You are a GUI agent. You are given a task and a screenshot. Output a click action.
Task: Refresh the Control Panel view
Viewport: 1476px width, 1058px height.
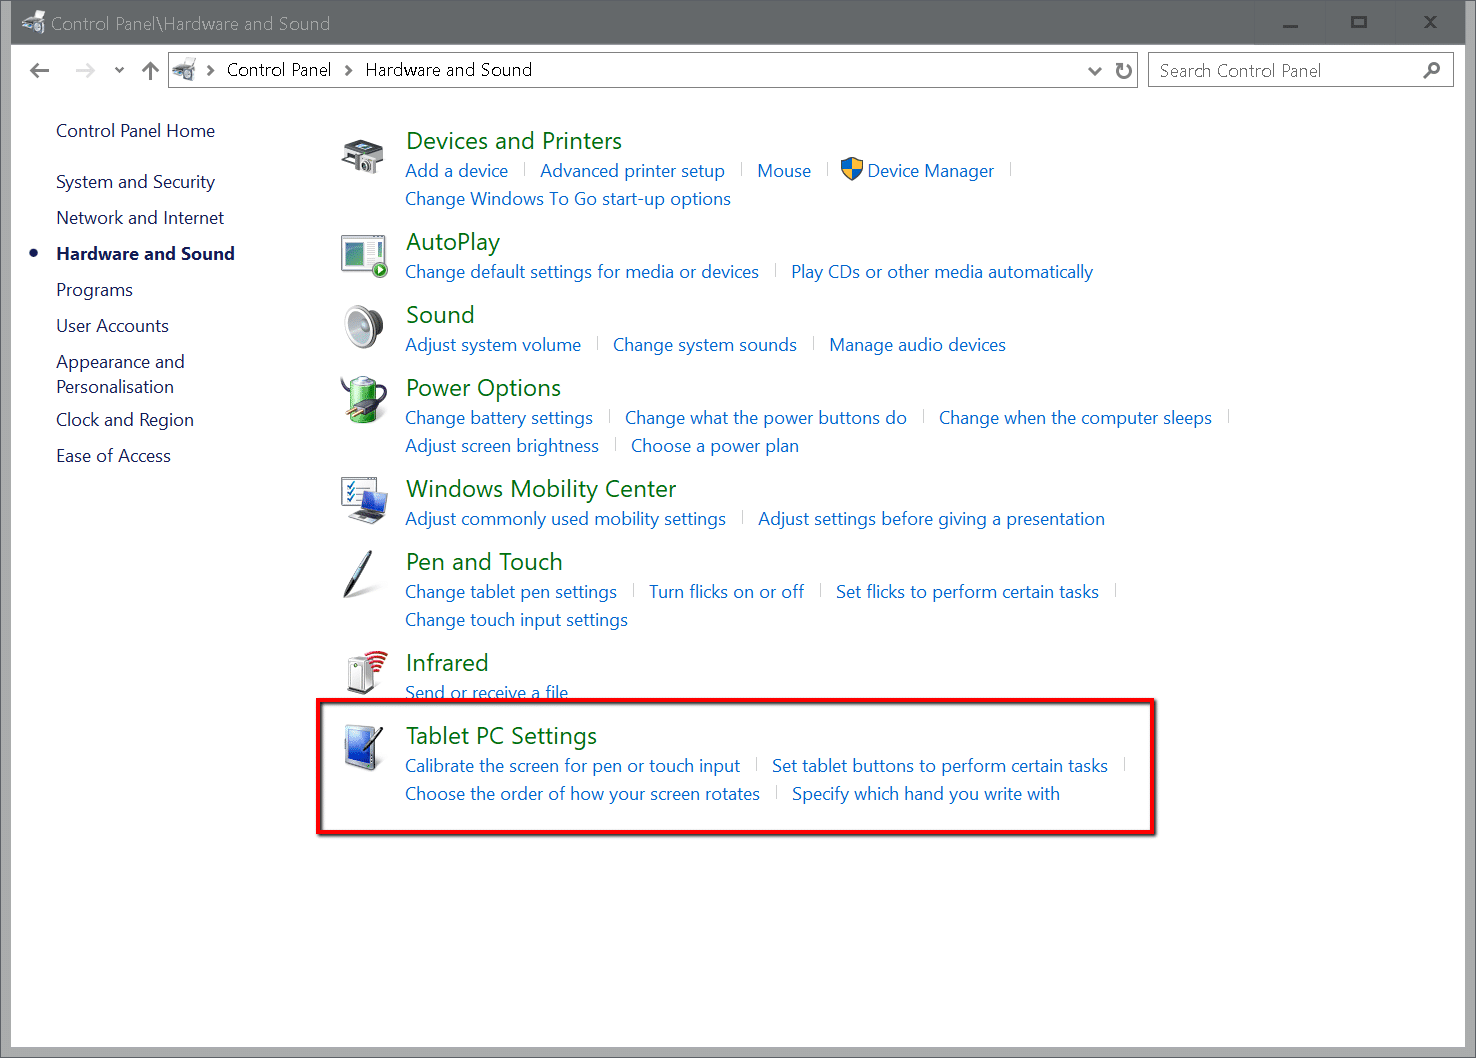point(1124,70)
